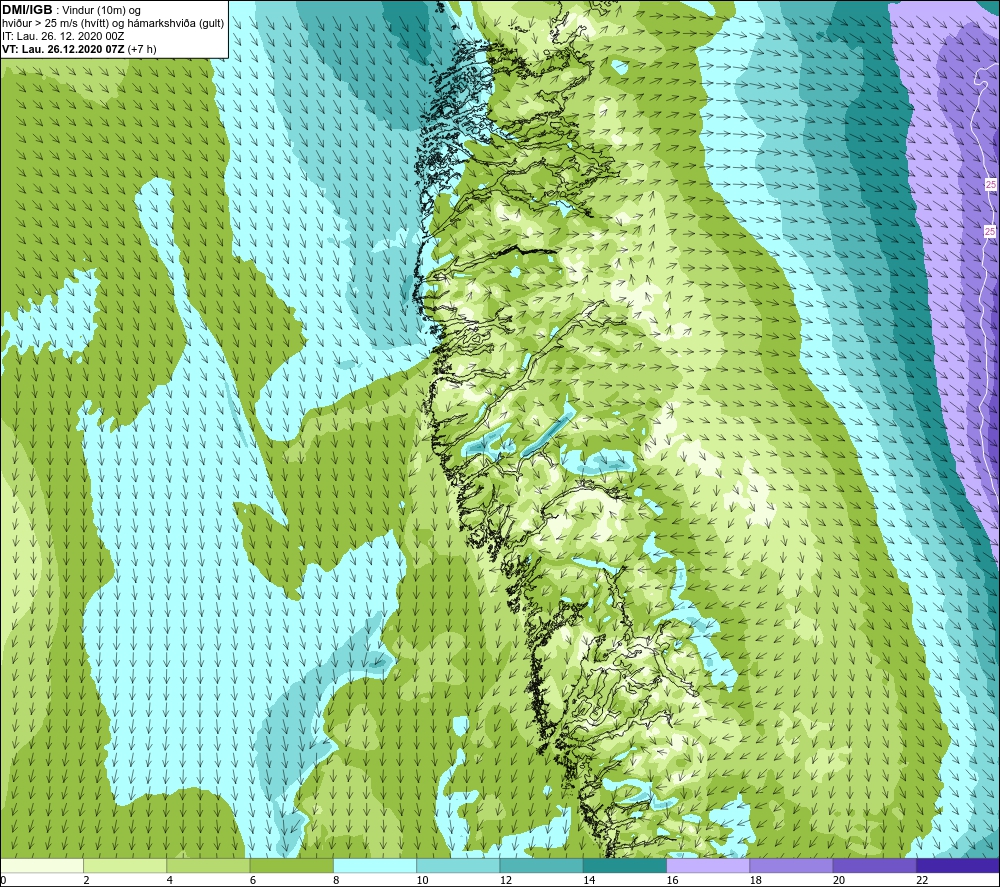Click the 'VT: Lau. 26.12.2020 07Z' line
Screen dimensions: 1000x887
64,49
